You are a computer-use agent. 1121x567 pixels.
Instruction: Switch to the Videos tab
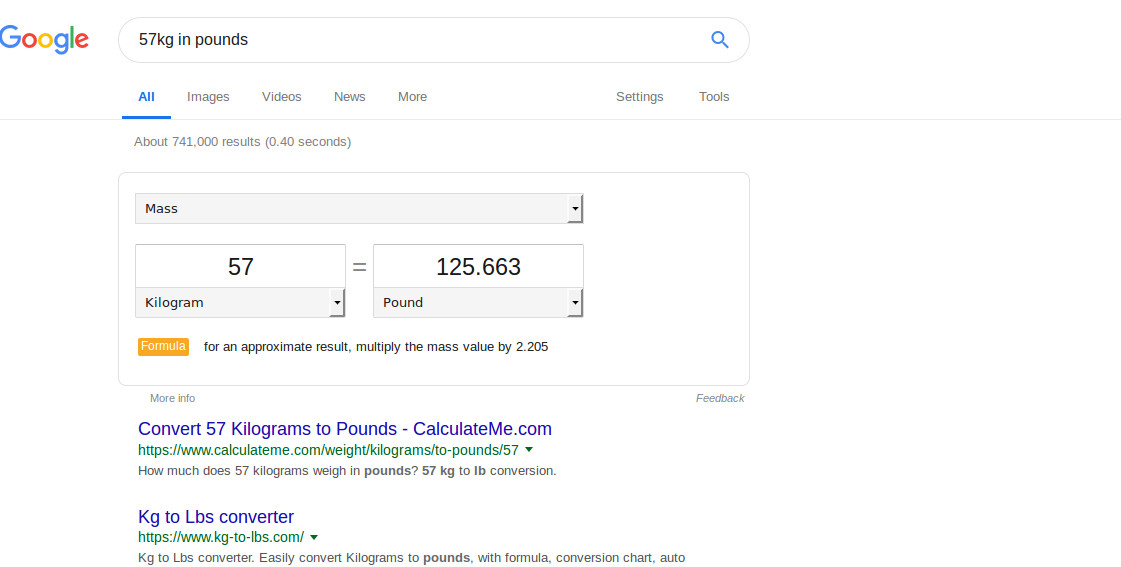tap(281, 97)
